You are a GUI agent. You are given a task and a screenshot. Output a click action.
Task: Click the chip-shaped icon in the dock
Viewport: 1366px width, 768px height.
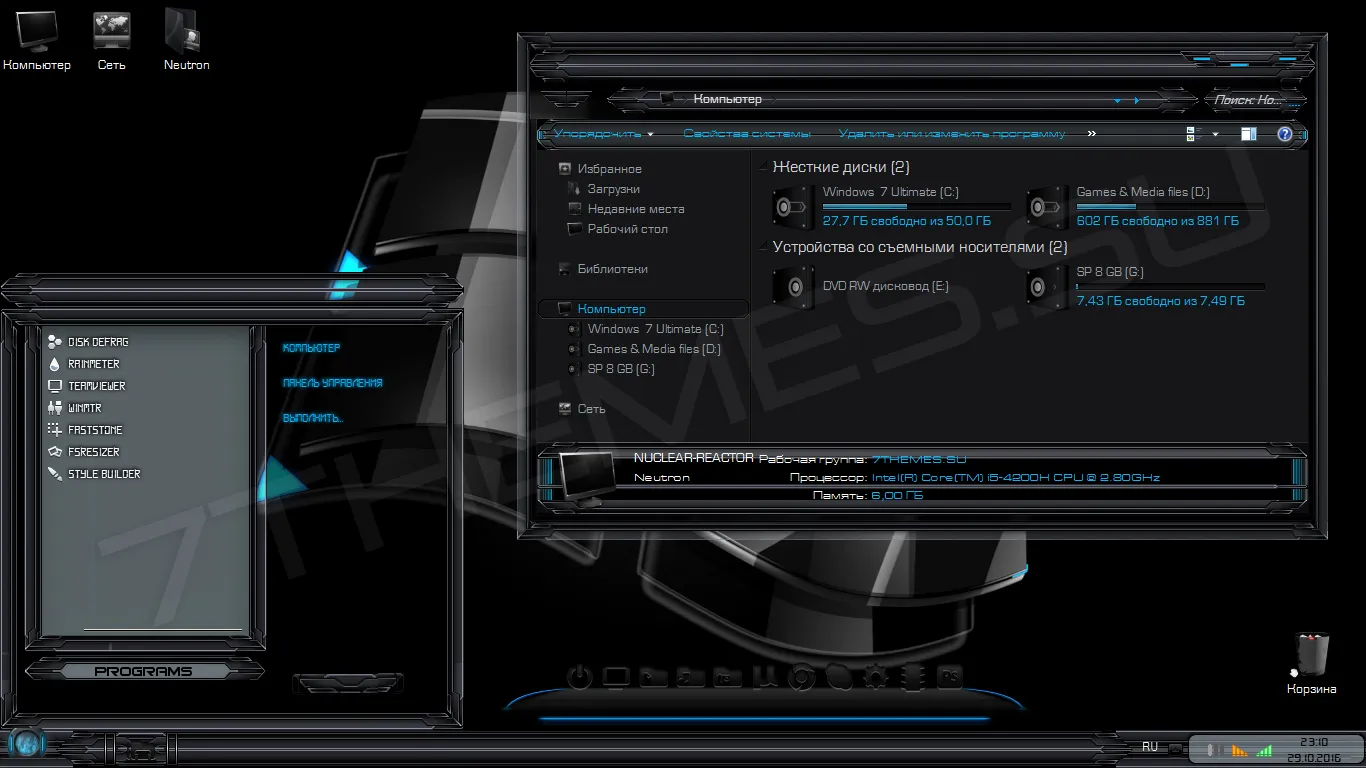click(912, 678)
